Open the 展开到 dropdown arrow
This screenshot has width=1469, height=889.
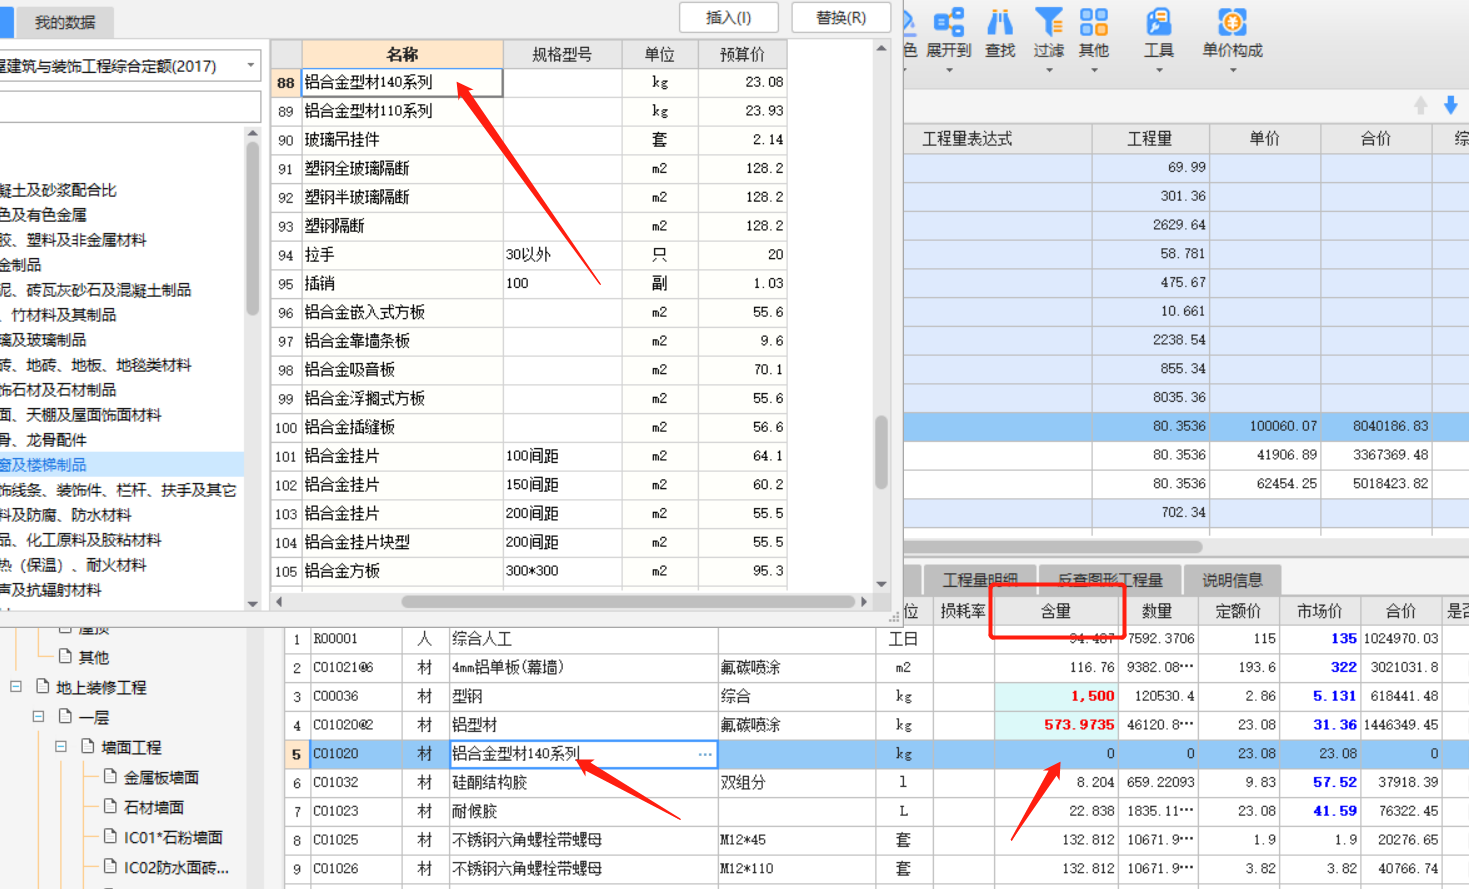click(x=949, y=70)
